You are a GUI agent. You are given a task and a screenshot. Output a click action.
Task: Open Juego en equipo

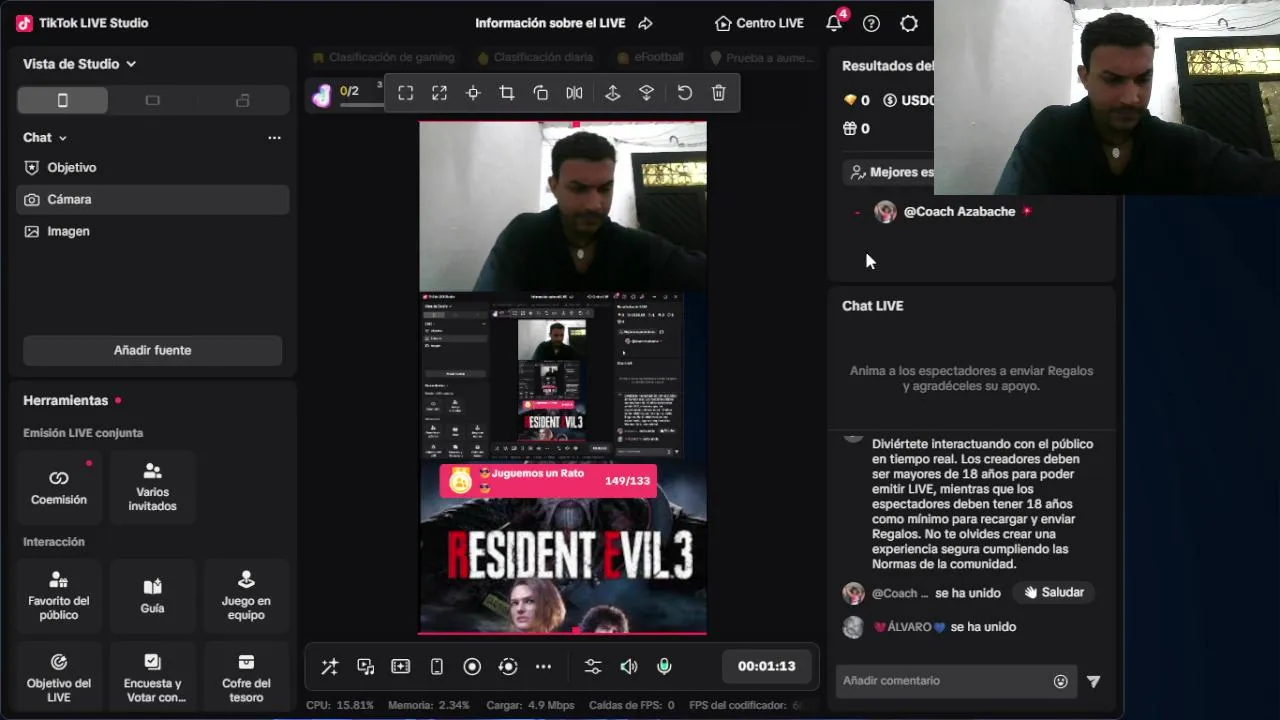246,596
